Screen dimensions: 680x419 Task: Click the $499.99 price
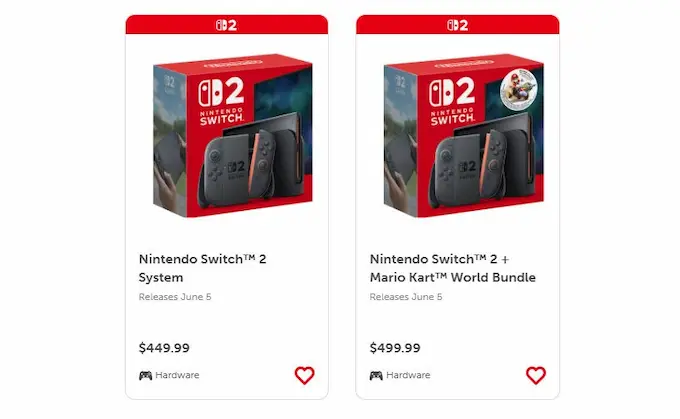coord(395,348)
